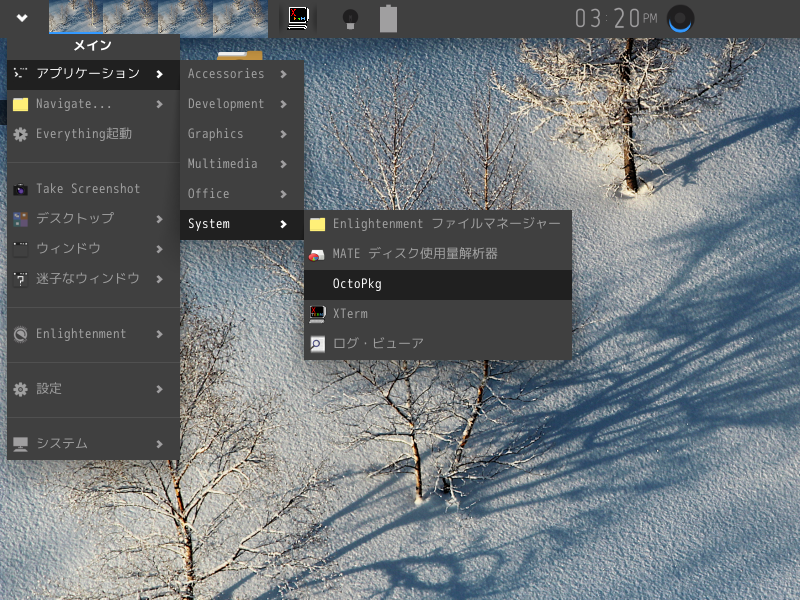The image size is (800, 600).
Task: Open the 迷子なウィンドウ menu entry
Action: click(93, 279)
